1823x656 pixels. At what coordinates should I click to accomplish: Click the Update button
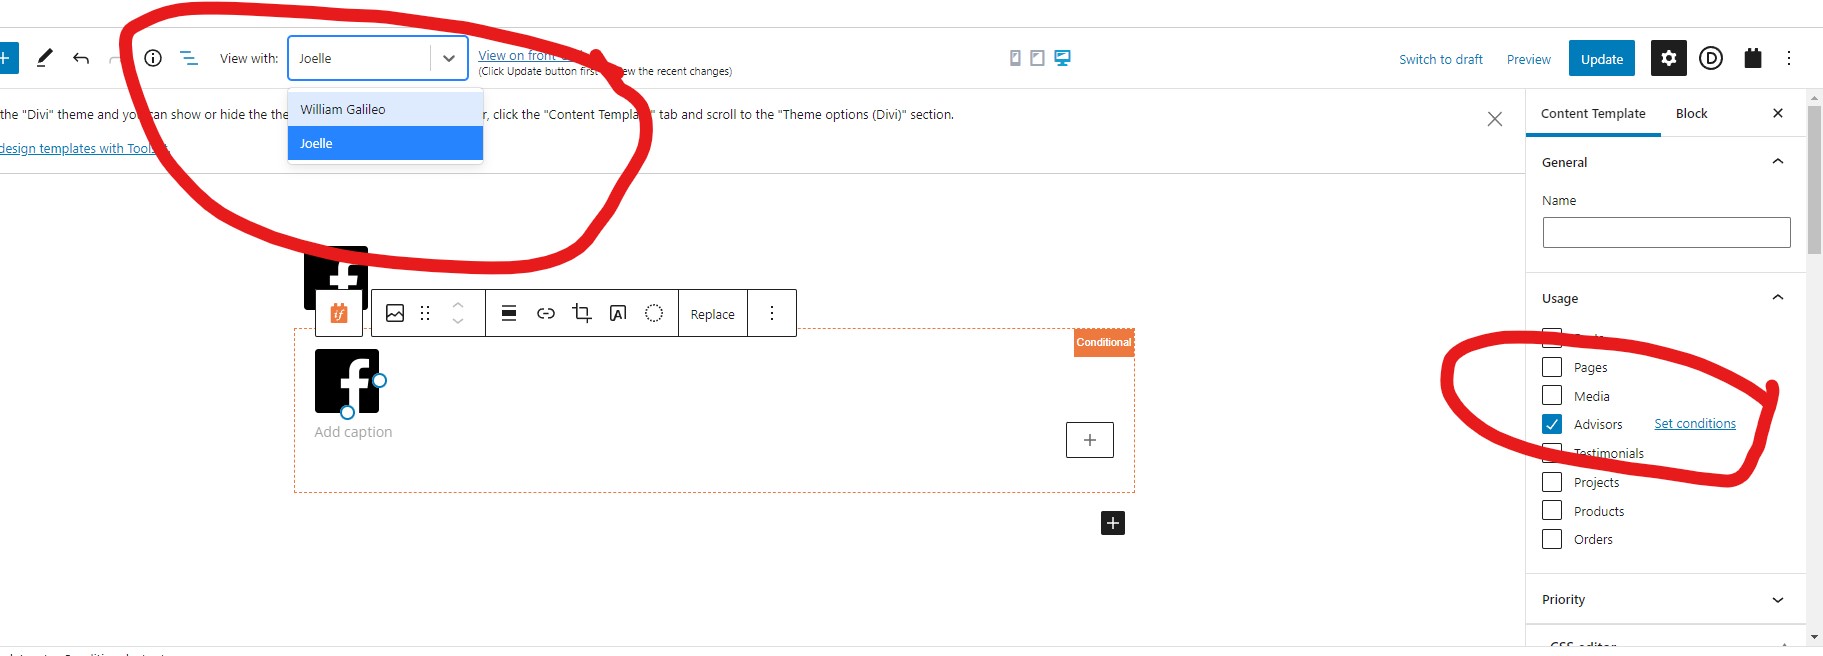point(1602,58)
